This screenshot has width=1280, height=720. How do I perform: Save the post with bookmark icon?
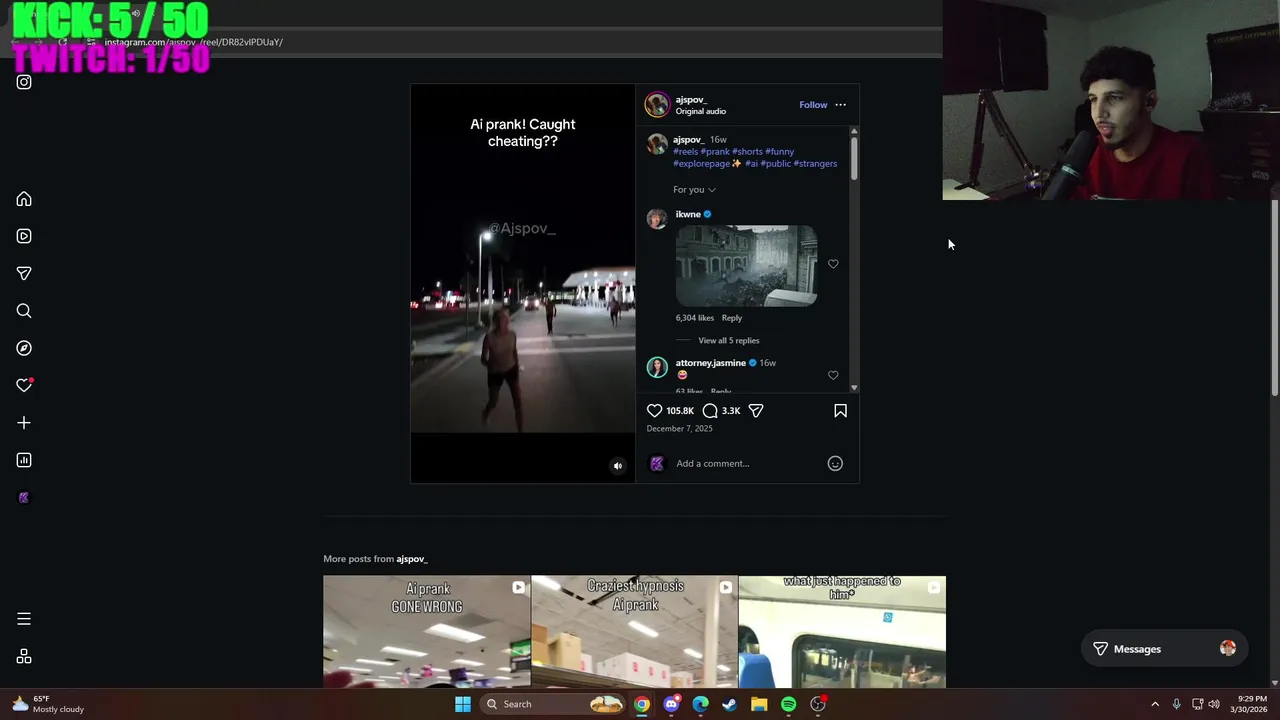[840, 410]
